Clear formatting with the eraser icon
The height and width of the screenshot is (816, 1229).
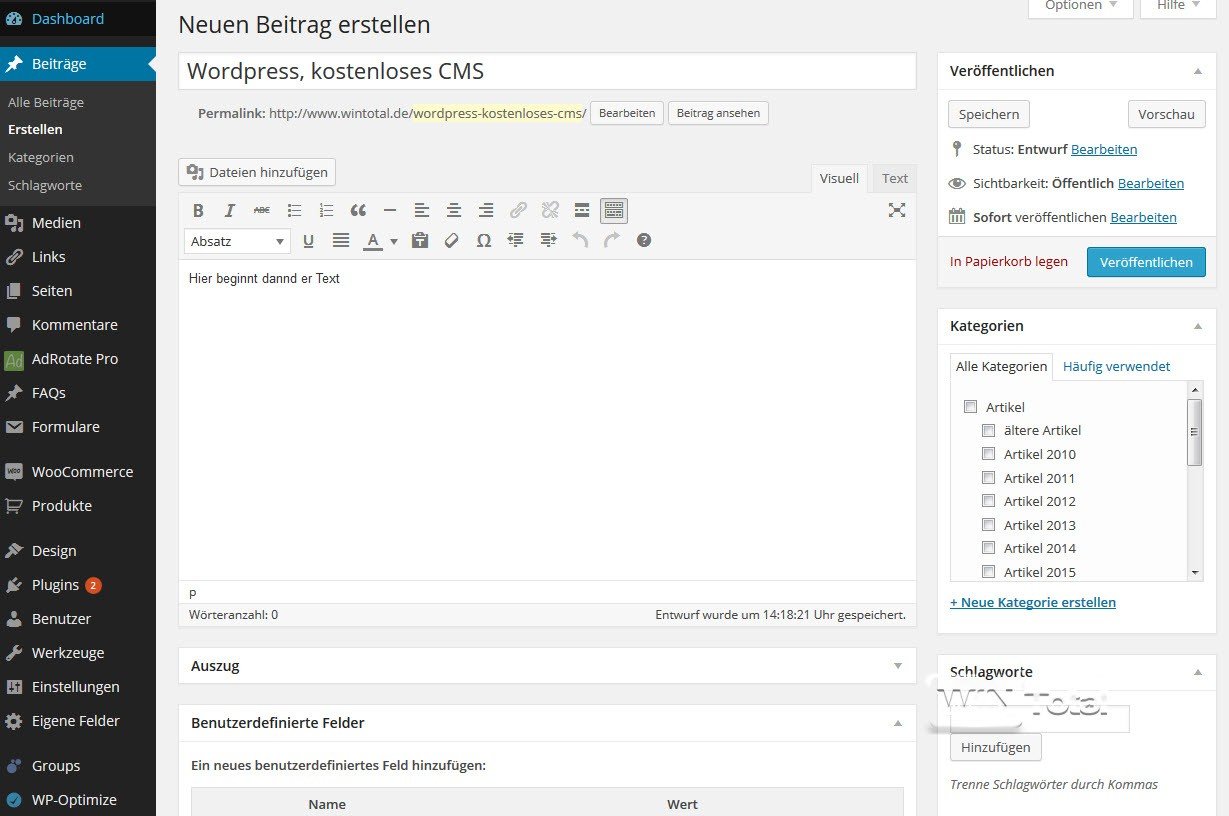tap(452, 240)
